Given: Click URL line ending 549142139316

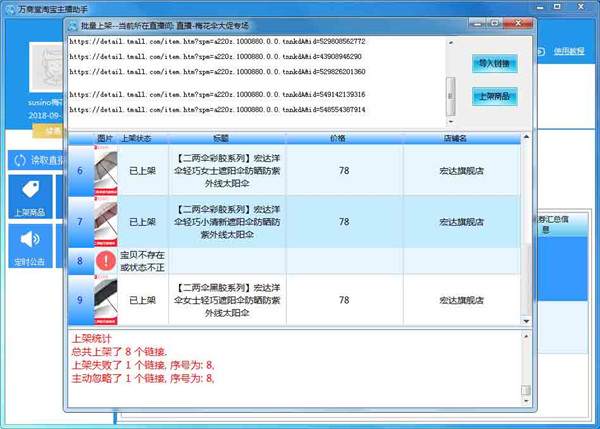Looking at the screenshot, I should (x=217, y=94).
